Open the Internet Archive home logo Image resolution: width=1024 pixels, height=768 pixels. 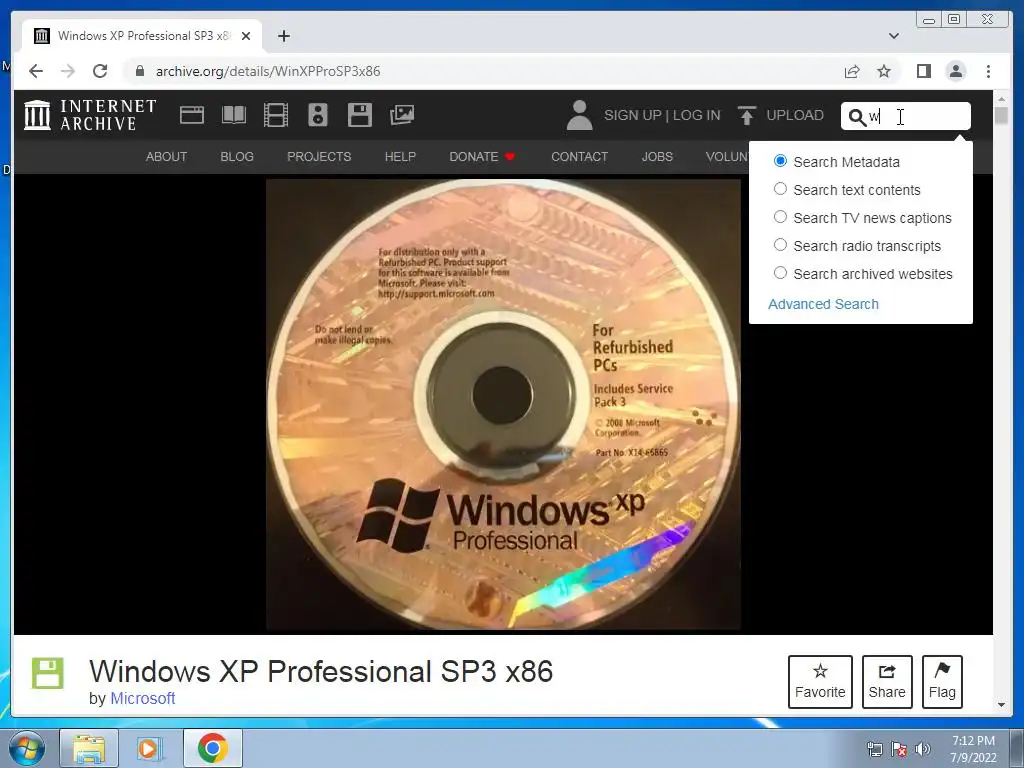pos(90,115)
